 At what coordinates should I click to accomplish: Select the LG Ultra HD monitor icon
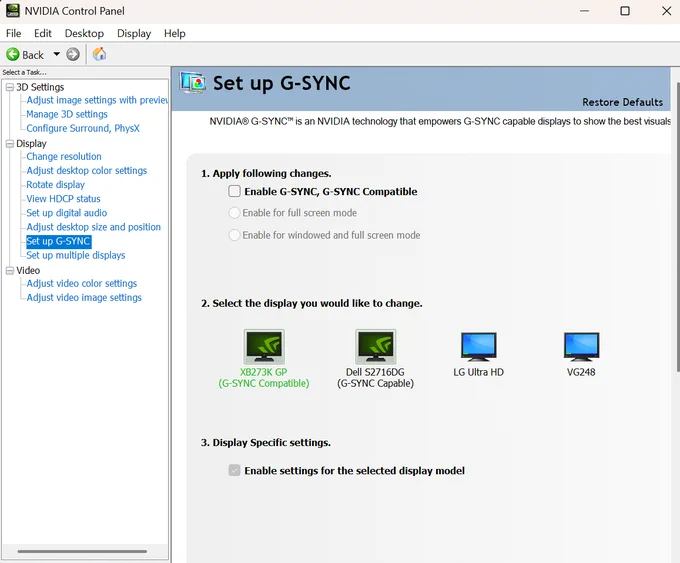point(478,347)
